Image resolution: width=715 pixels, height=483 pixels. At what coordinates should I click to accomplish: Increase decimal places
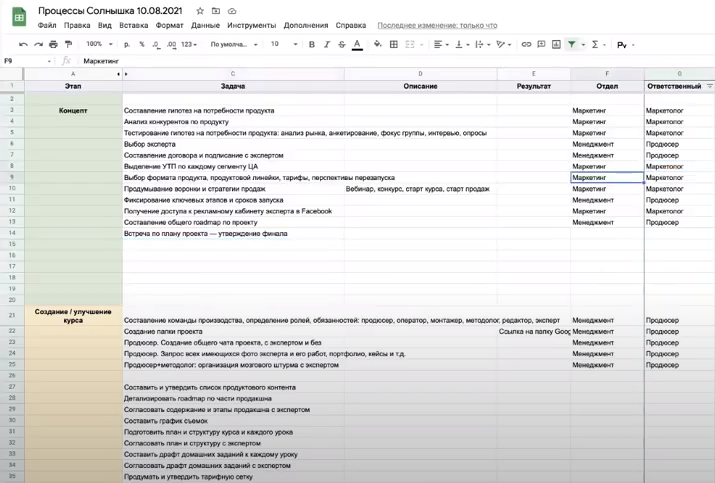171,44
